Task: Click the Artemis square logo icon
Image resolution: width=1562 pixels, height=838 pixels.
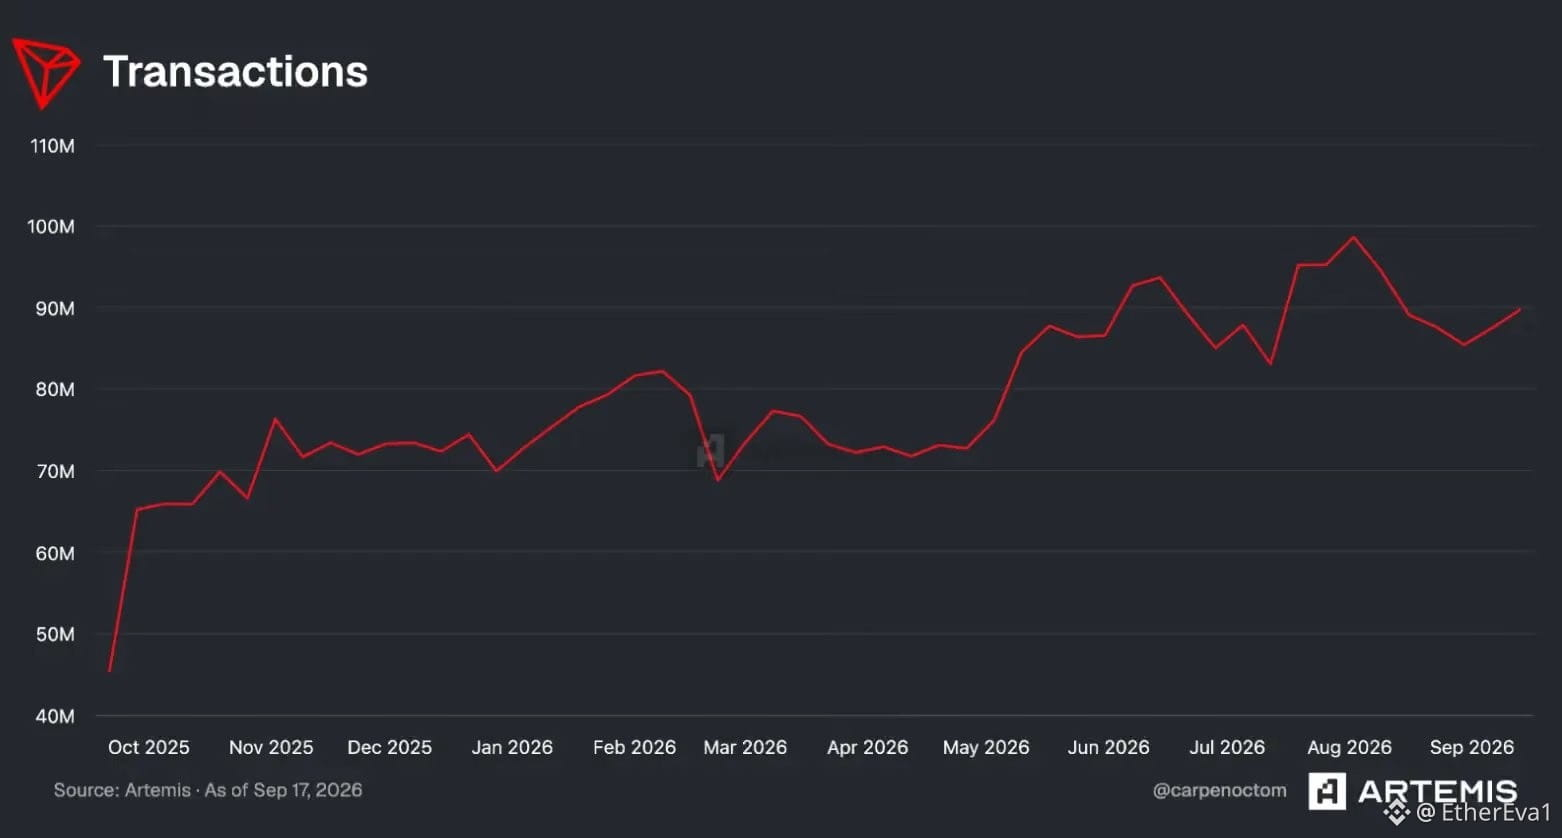Action: point(1327,791)
